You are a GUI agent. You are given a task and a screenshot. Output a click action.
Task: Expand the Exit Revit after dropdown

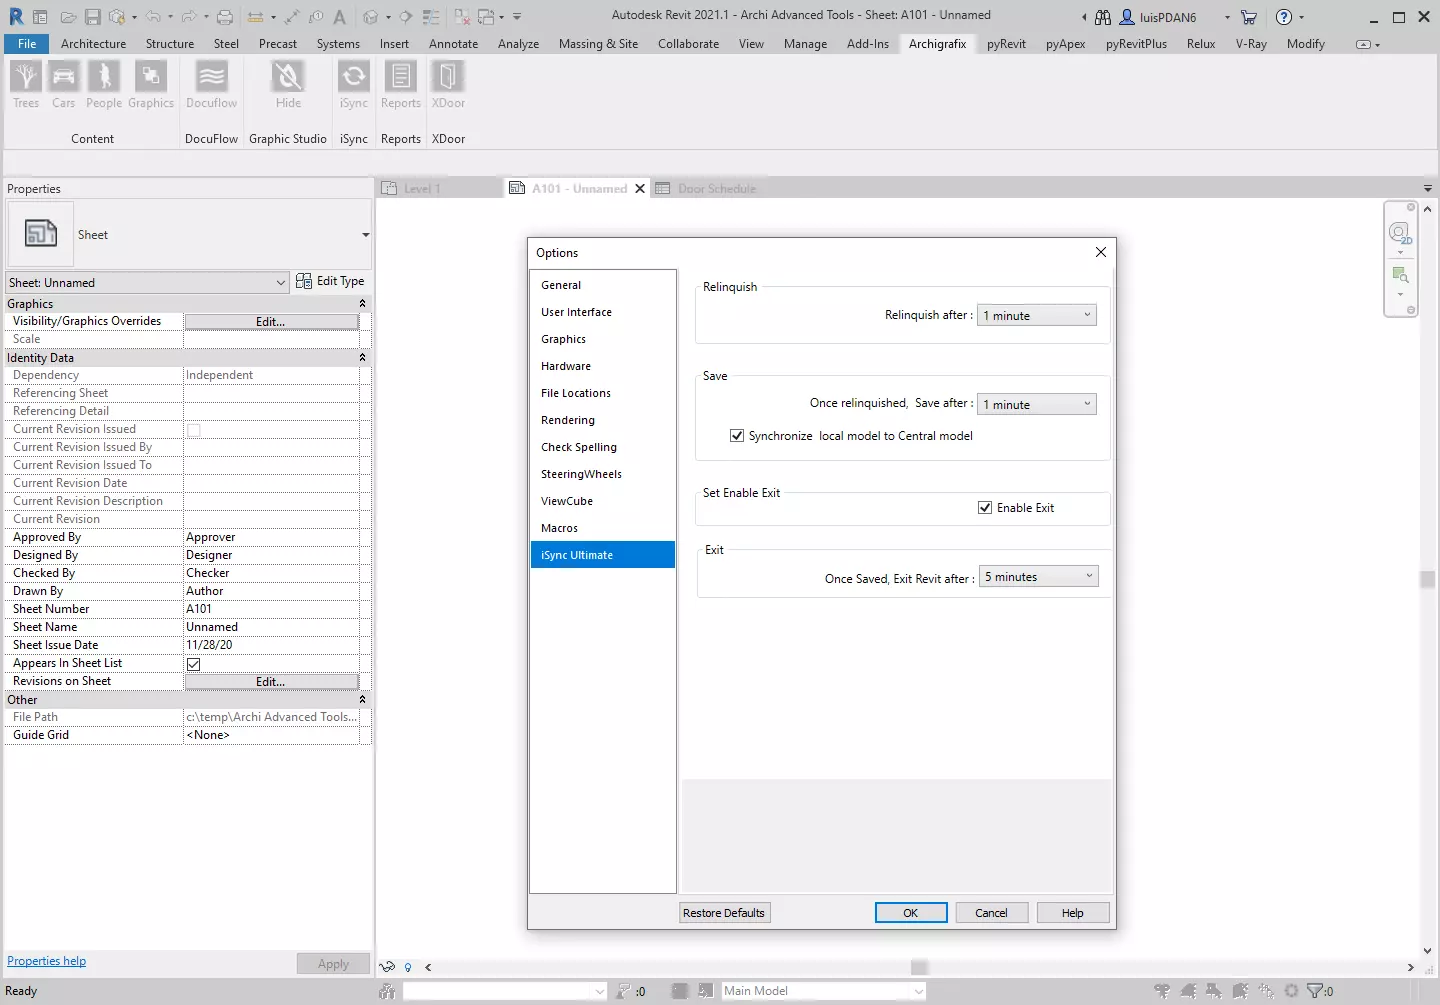[1039, 577]
